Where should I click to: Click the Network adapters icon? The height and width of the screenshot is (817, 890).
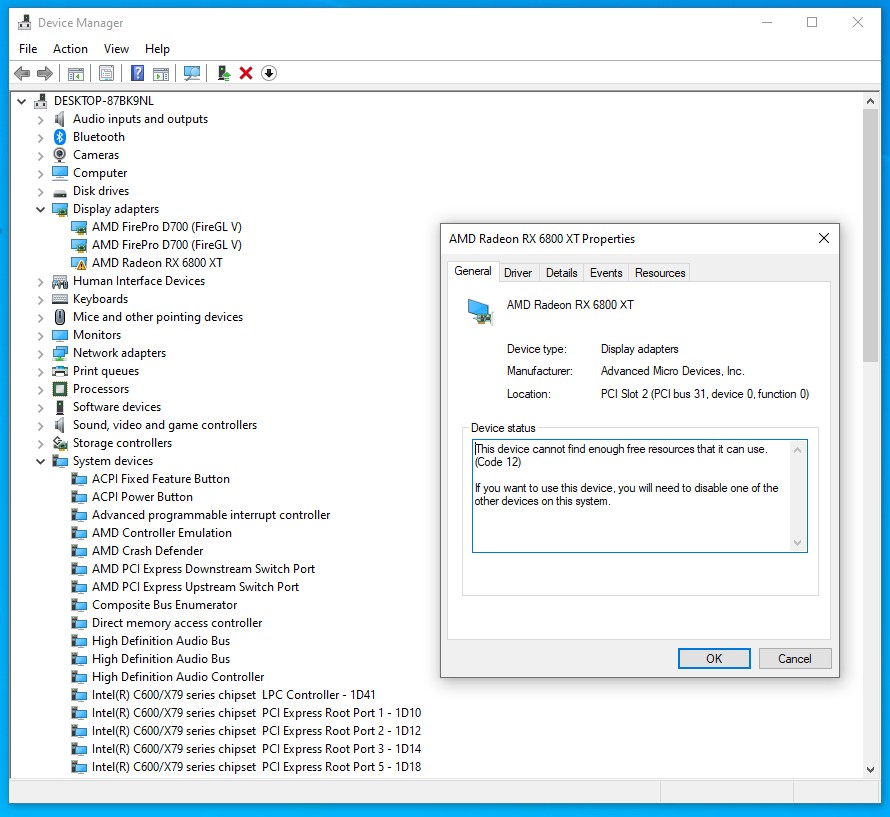(x=60, y=353)
